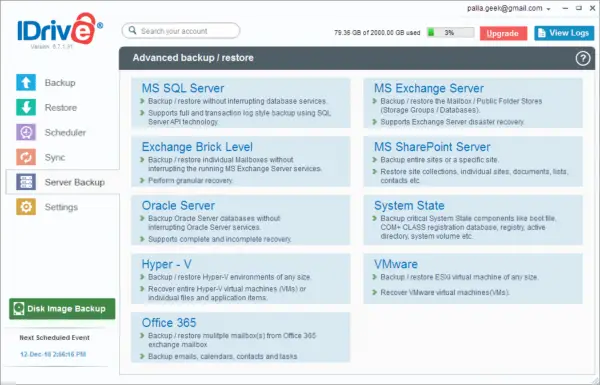Click into the Search your account field

[x=181, y=31]
